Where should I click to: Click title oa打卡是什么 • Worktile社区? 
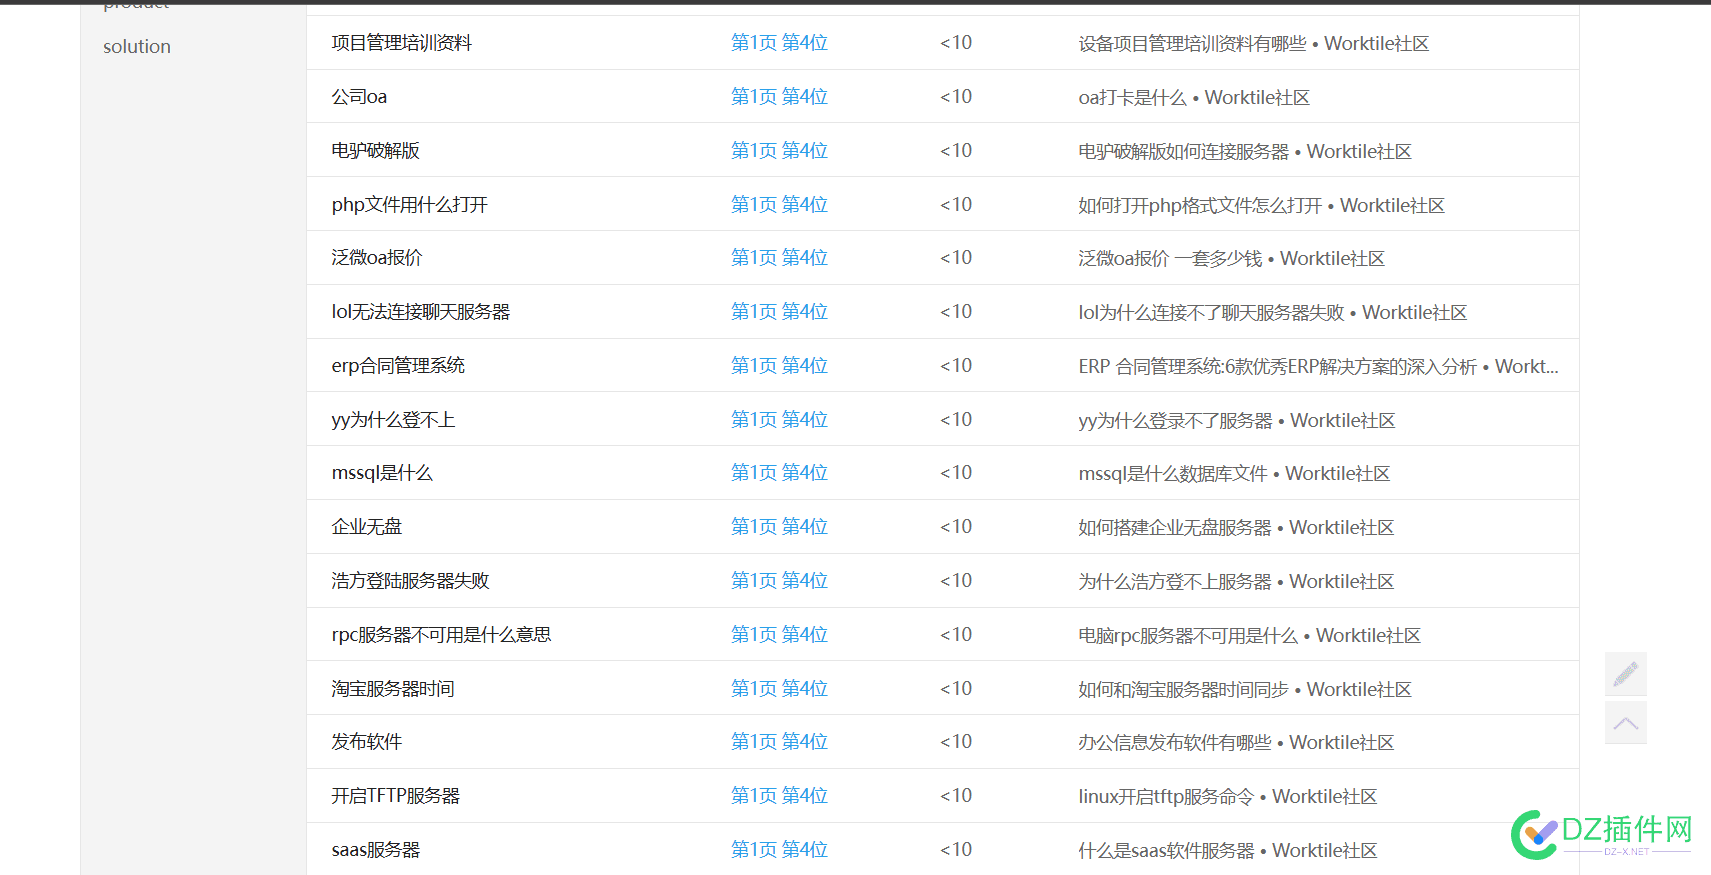pos(1194,98)
